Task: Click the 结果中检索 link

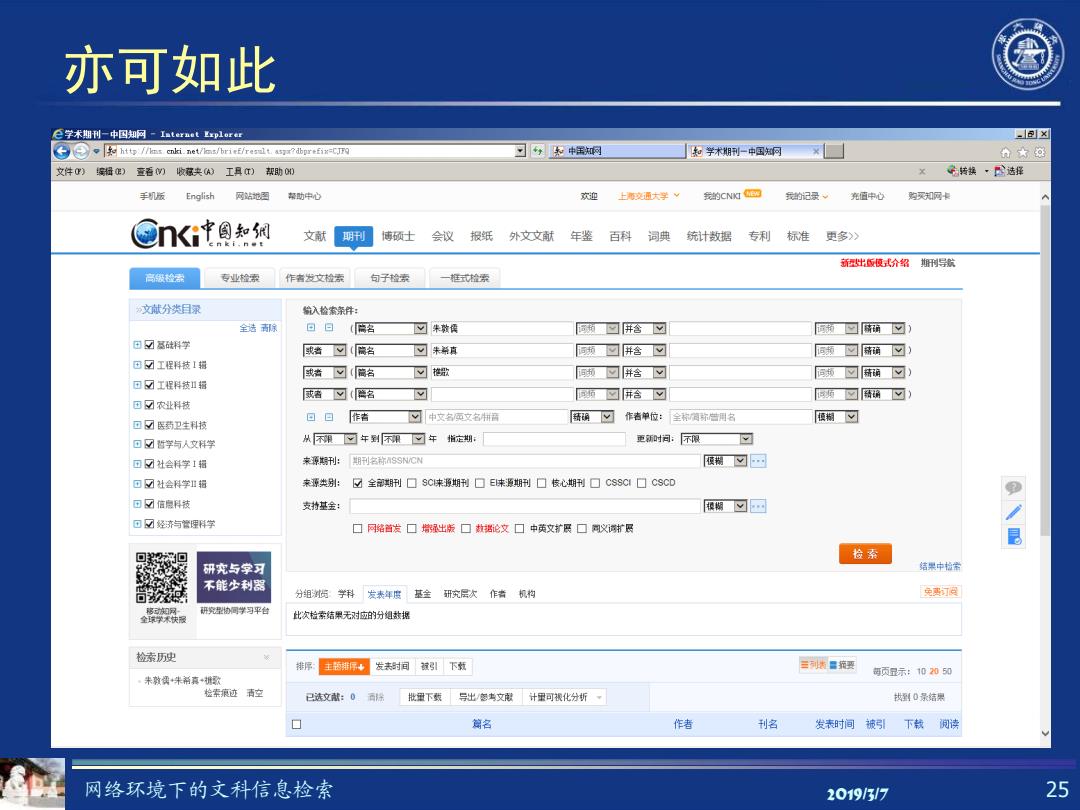Action: tap(939, 566)
